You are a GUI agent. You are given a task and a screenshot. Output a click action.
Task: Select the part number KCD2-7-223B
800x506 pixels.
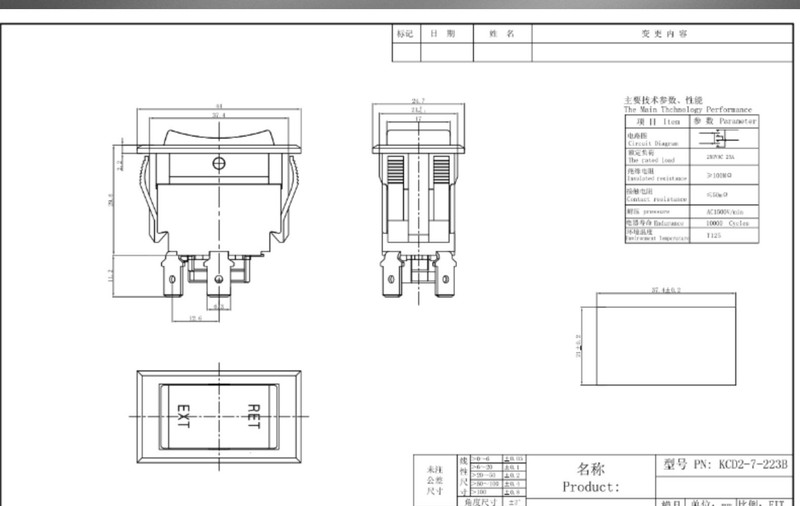753,465
